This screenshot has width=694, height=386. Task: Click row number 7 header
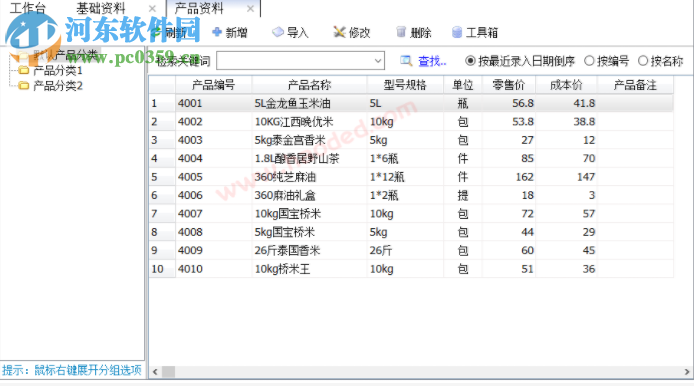(x=162, y=214)
